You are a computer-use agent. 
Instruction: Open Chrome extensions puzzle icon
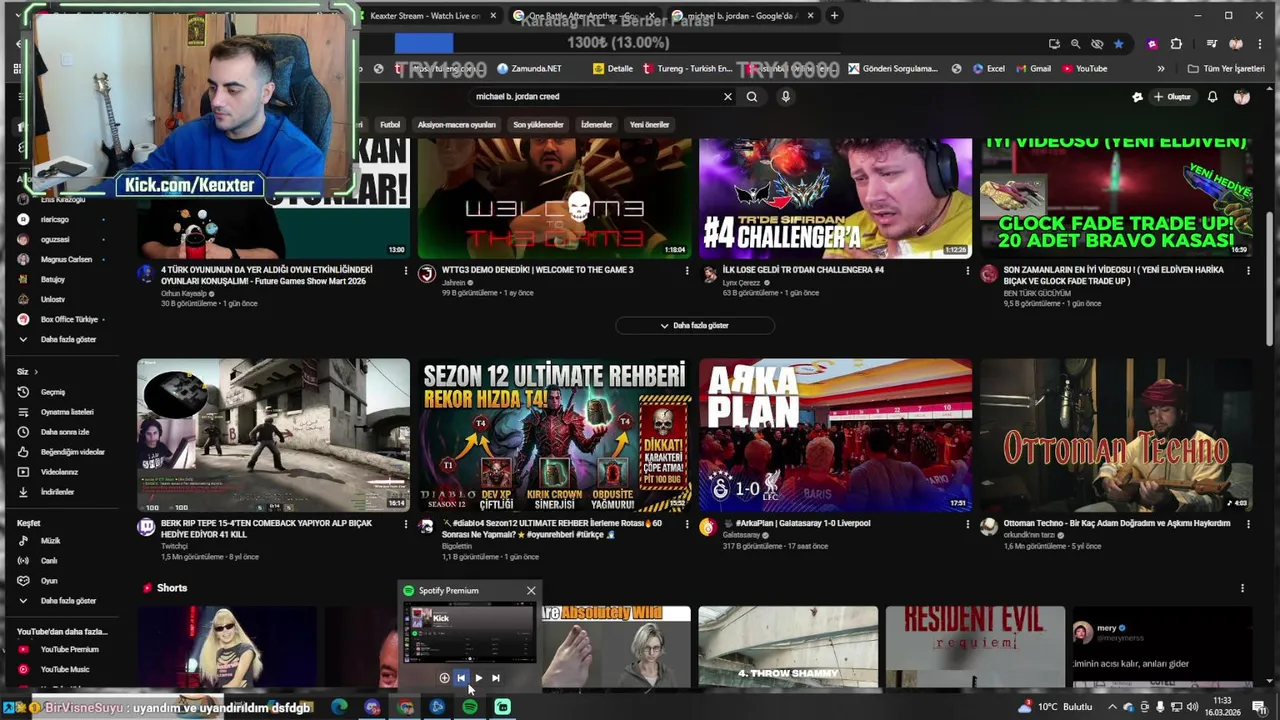[1176, 44]
